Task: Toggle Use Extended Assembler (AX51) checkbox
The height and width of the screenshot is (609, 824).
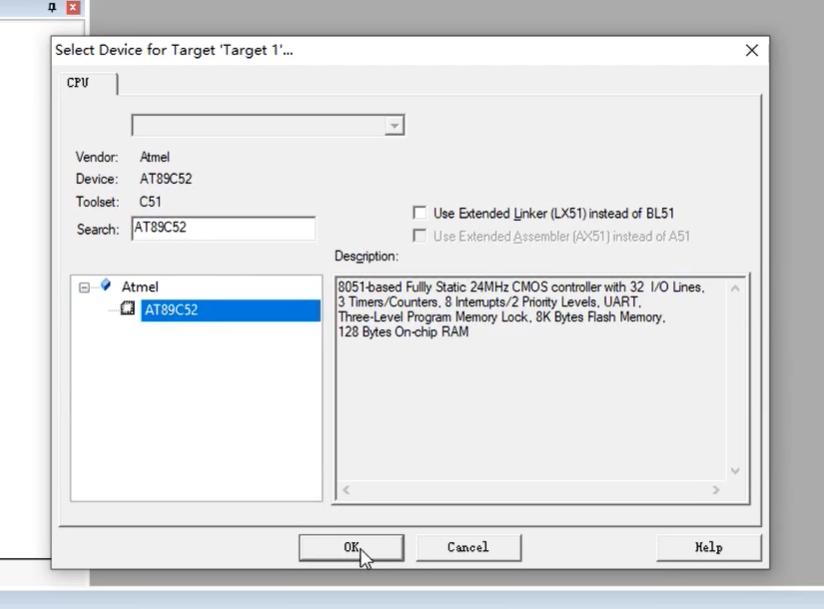Action: (419, 235)
